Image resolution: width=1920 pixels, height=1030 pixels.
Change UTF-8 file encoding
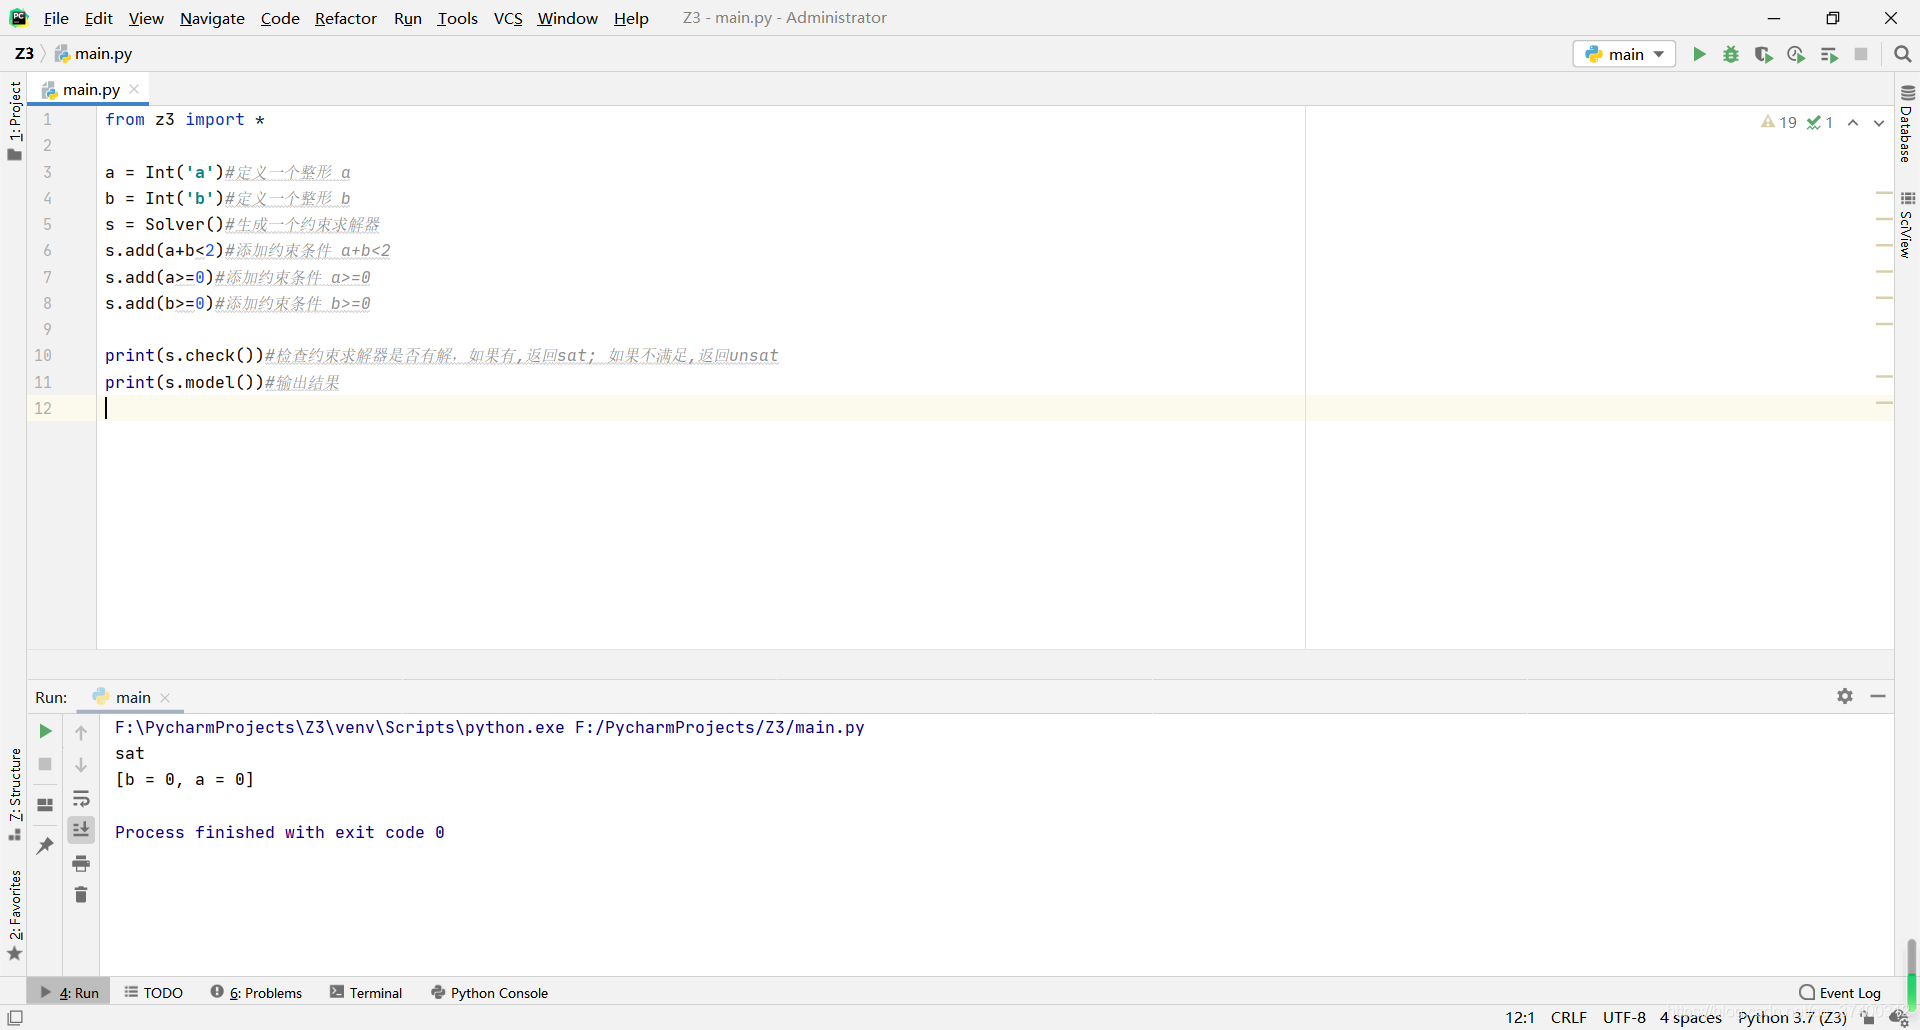click(1624, 1017)
